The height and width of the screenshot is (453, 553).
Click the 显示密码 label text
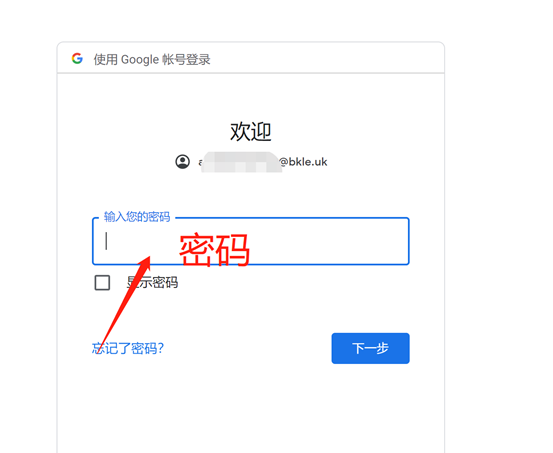click(152, 282)
